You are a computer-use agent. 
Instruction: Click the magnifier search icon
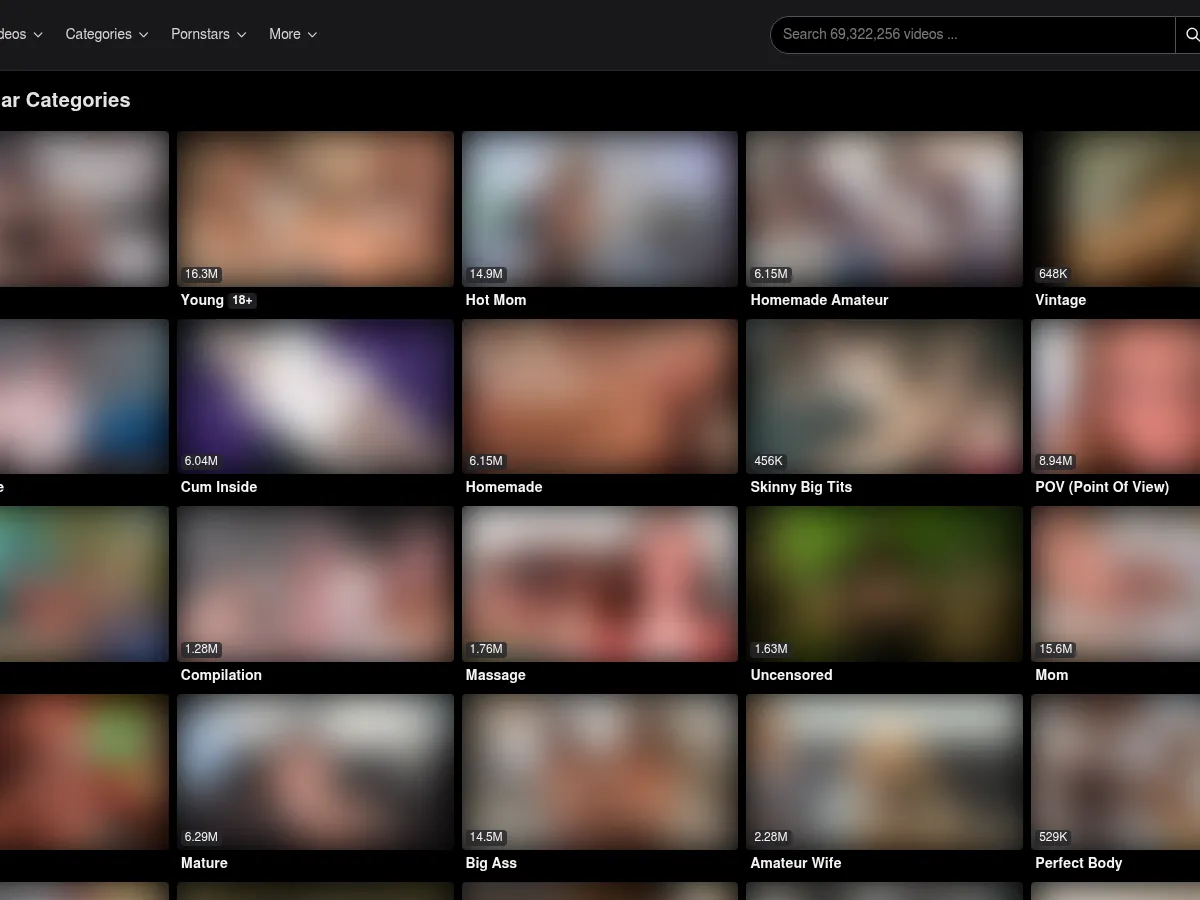coord(1191,35)
